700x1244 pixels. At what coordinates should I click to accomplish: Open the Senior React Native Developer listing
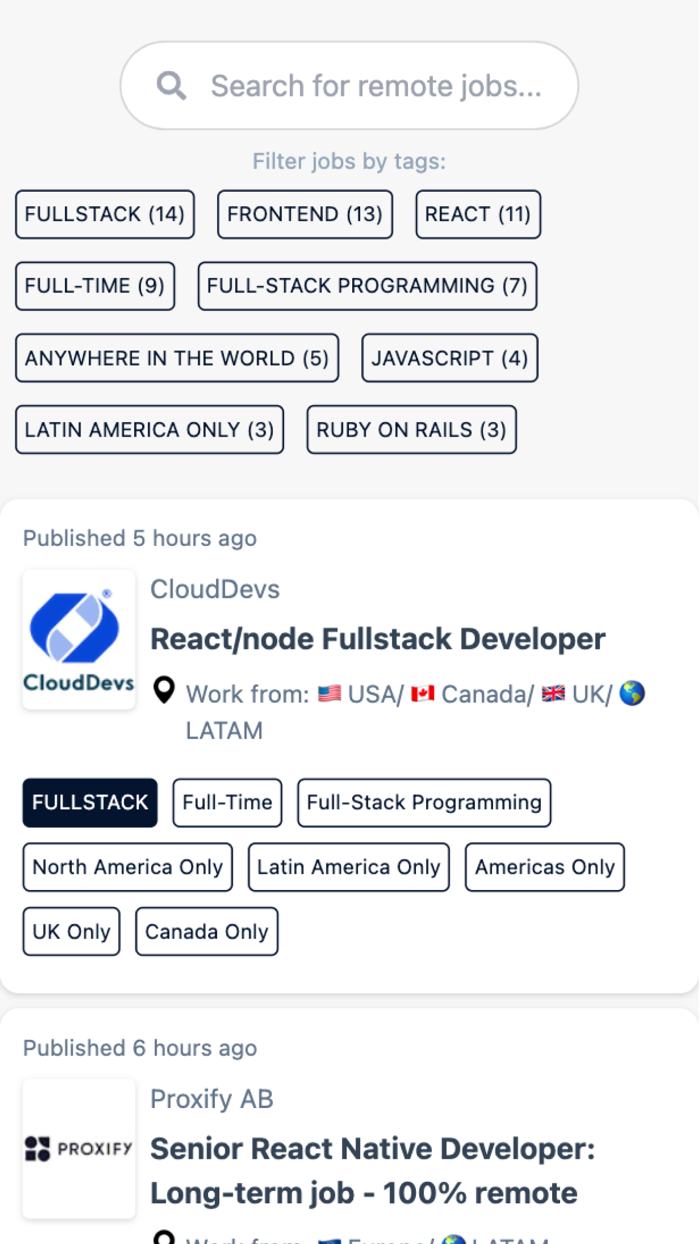point(373,1170)
